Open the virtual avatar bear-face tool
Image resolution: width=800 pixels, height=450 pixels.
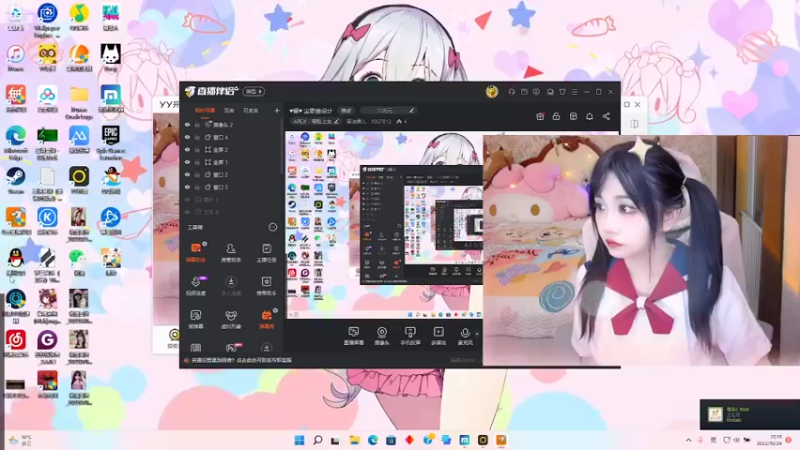tap(231, 319)
